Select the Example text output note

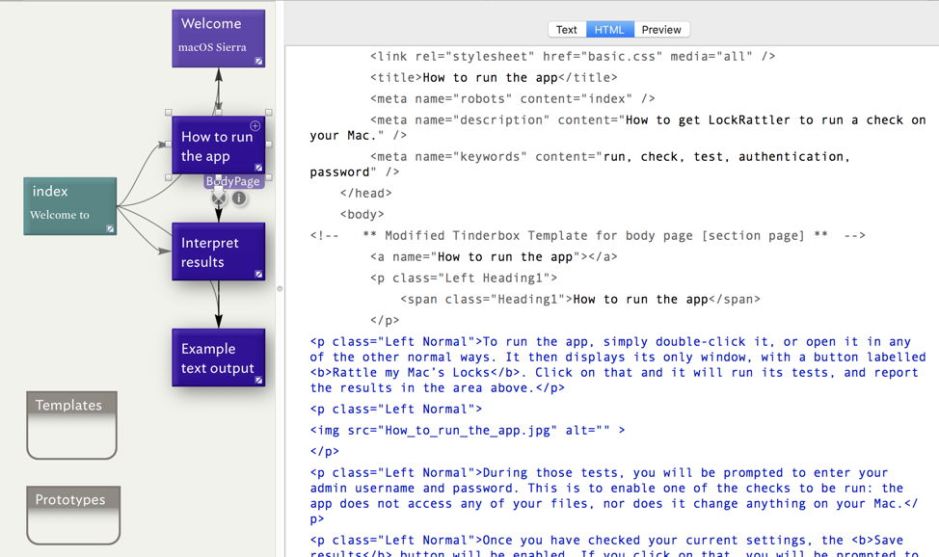tap(218, 358)
